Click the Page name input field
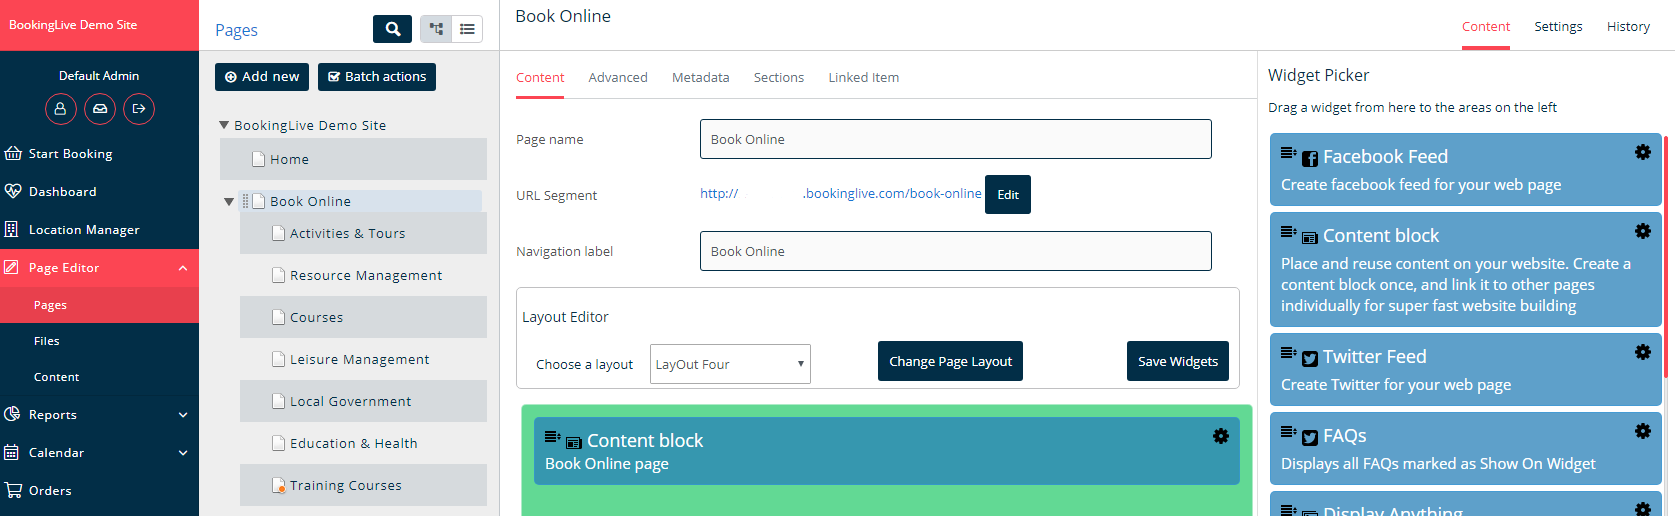Viewport: 1675px width, 516px height. [x=956, y=139]
